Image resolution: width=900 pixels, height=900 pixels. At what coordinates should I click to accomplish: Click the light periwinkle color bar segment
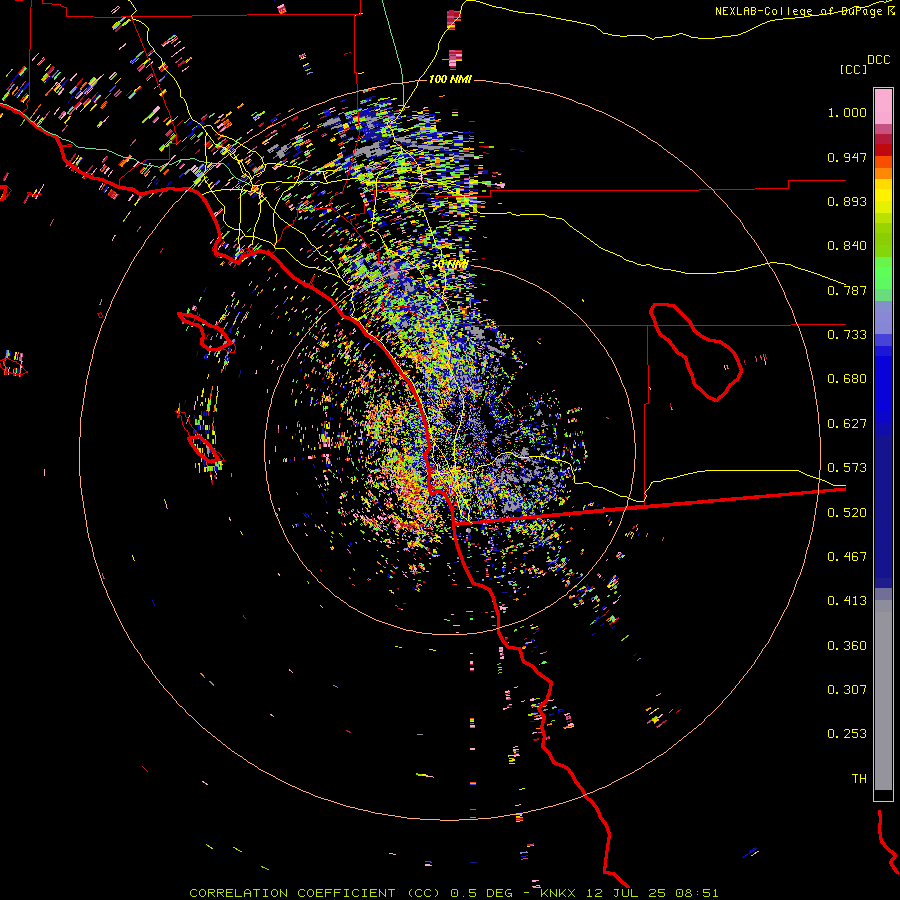[x=883, y=318]
